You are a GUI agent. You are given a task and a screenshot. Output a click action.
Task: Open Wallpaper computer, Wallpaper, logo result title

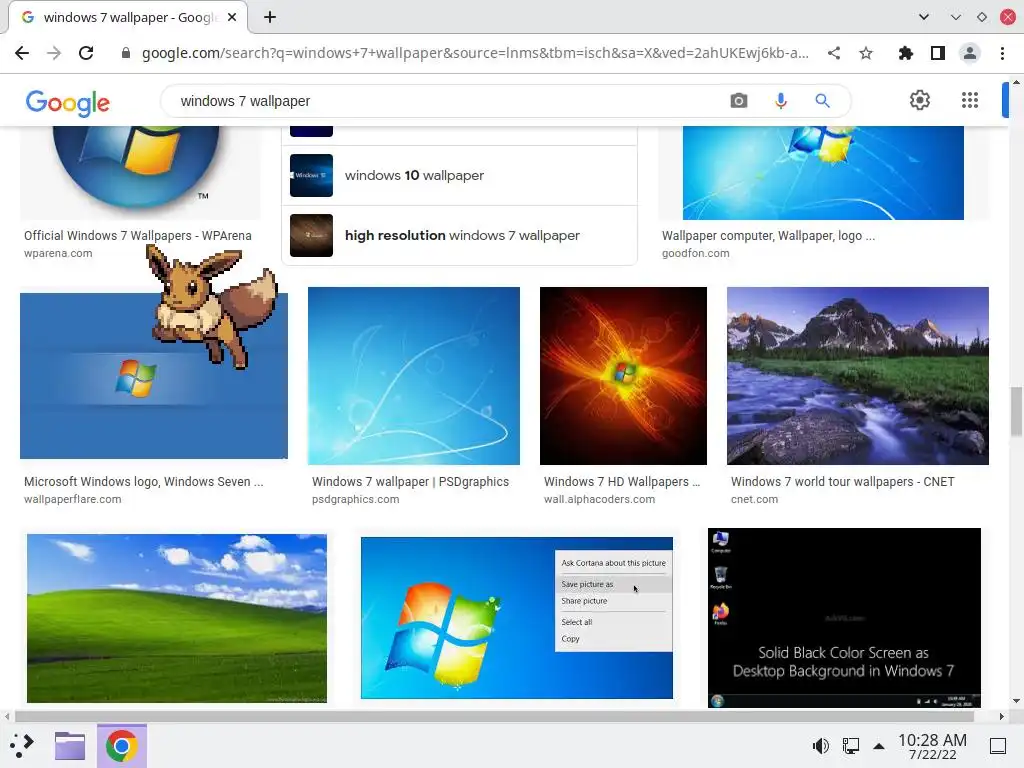(x=768, y=235)
